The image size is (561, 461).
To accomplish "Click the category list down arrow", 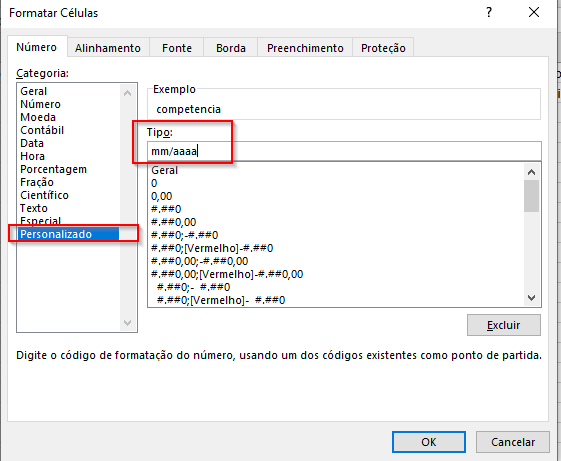I will click(x=128, y=322).
